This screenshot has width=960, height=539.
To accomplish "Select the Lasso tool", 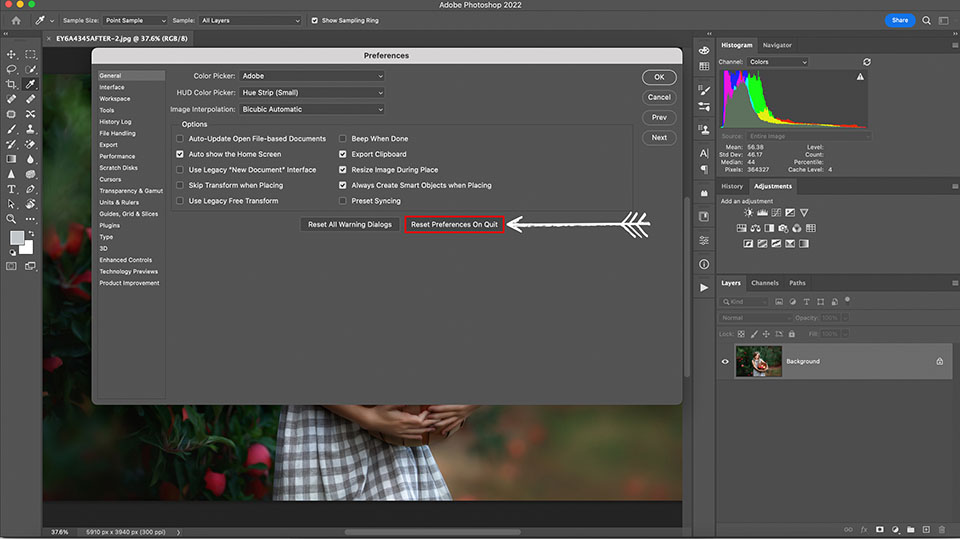I will pos(11,69).
